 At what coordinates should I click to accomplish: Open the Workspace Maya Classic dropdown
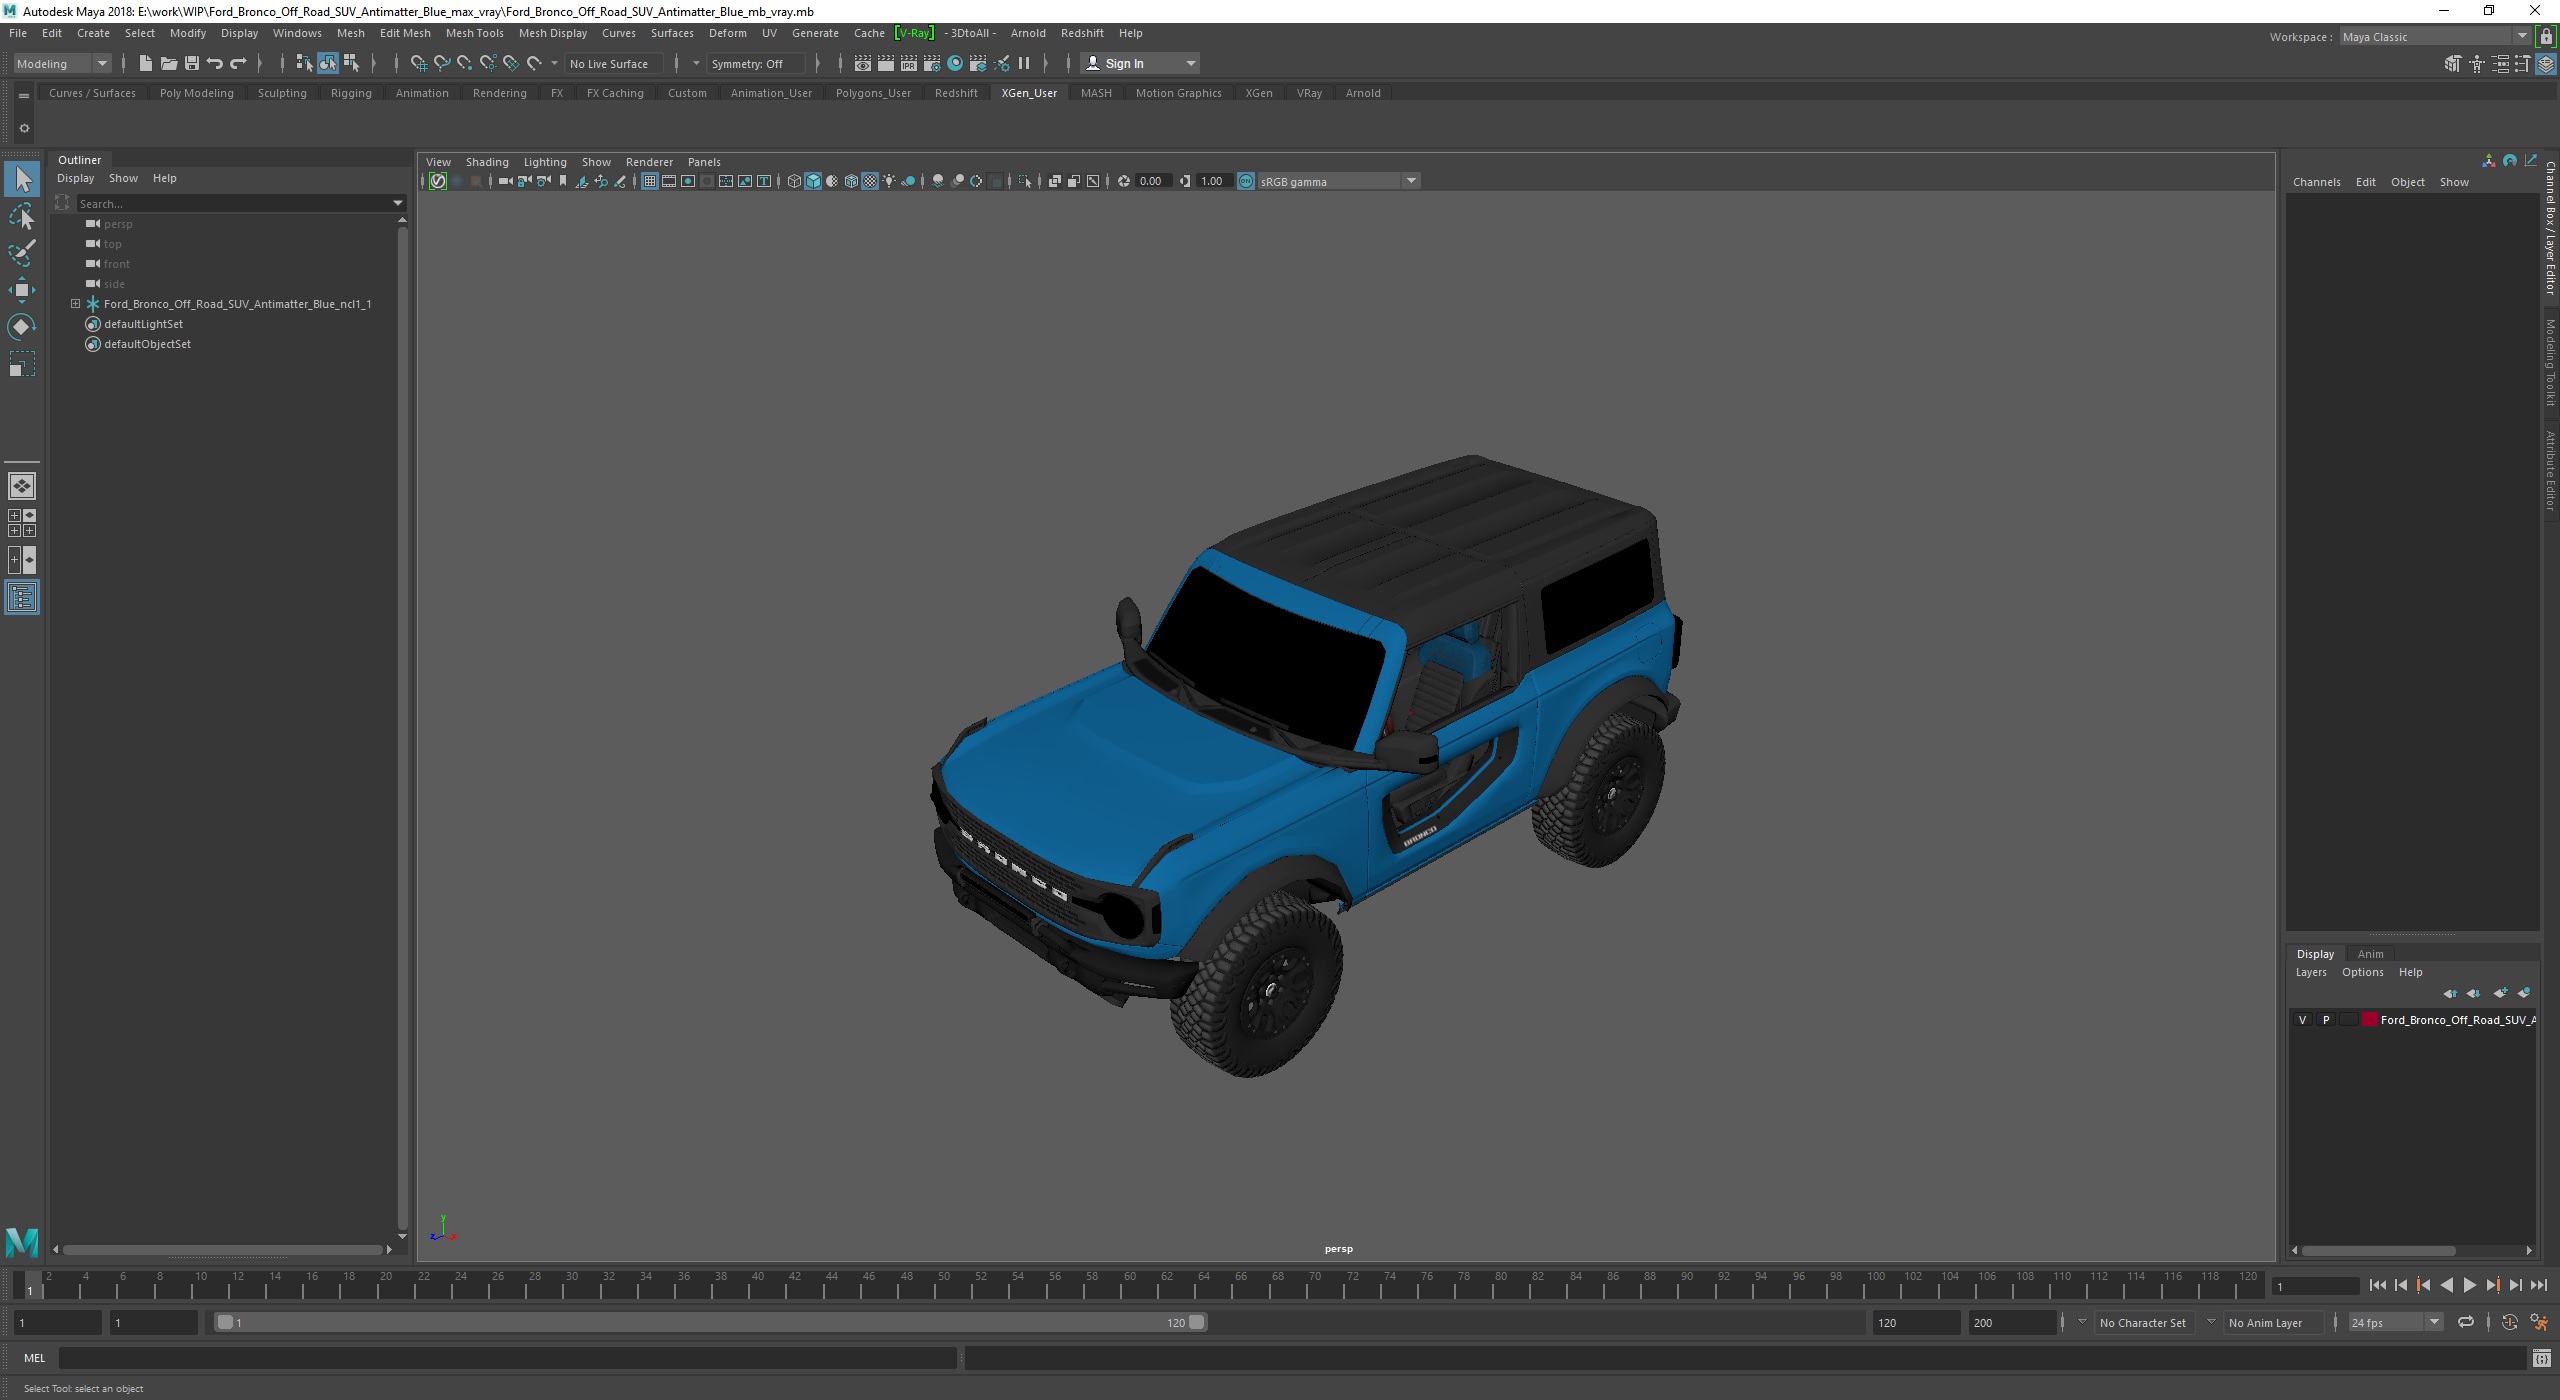pyautogui.click(x=2435, y=37)
